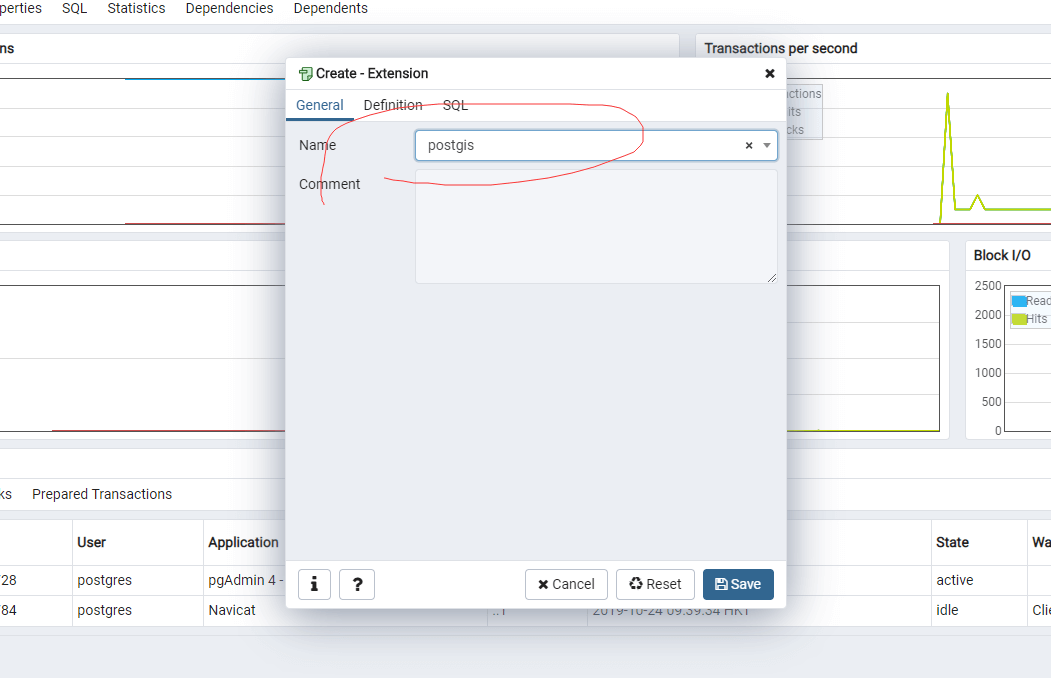Viewport: 1051px width, 678px height.
Task: Click the extension icon in dialog title
Action: click(x=305, y=73)
